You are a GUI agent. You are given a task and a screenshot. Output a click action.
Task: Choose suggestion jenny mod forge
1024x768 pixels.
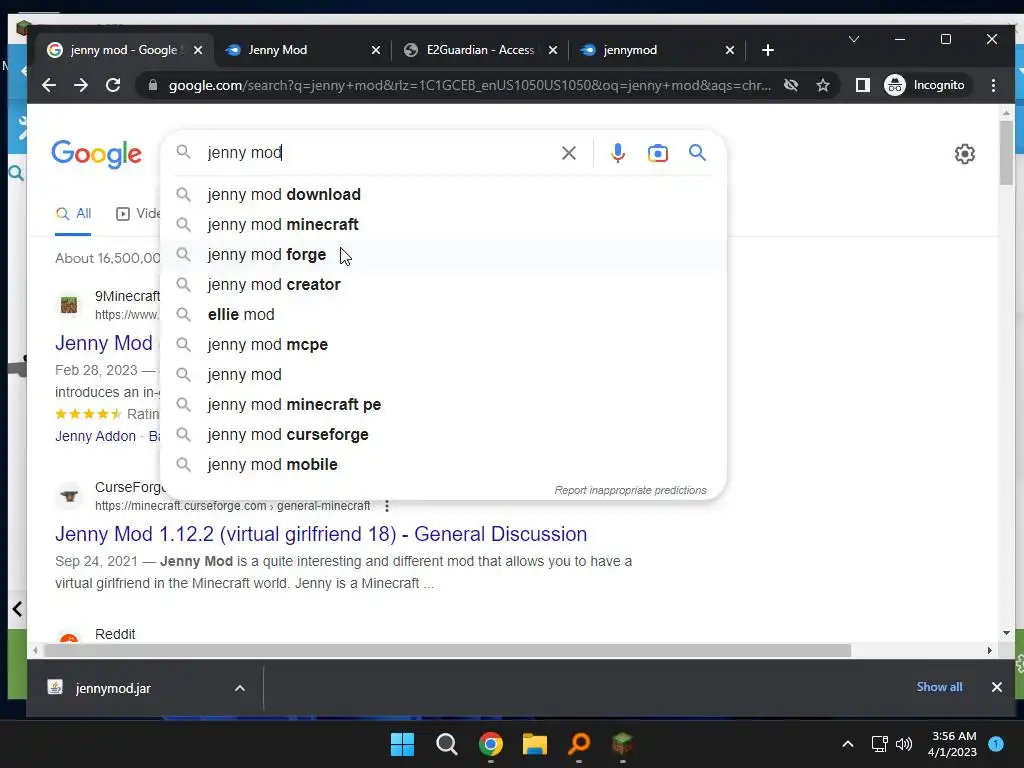(443, 255)
